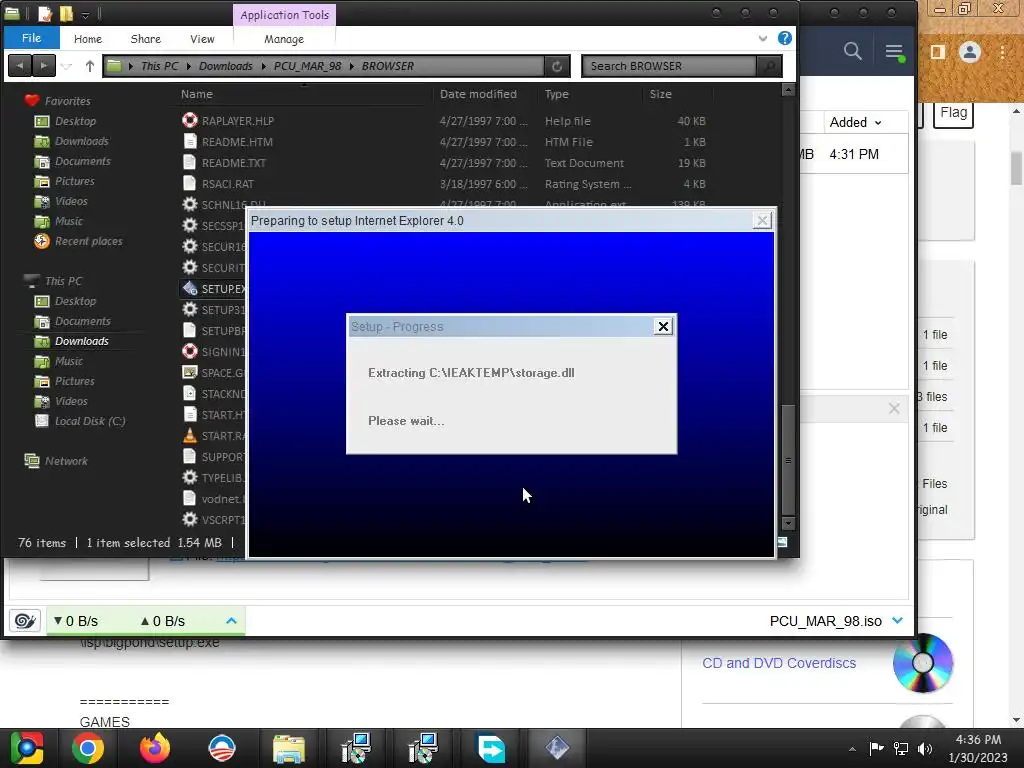Open File Explorer from the taskbar
The image size is (1024, 768).
pos(289,748)
